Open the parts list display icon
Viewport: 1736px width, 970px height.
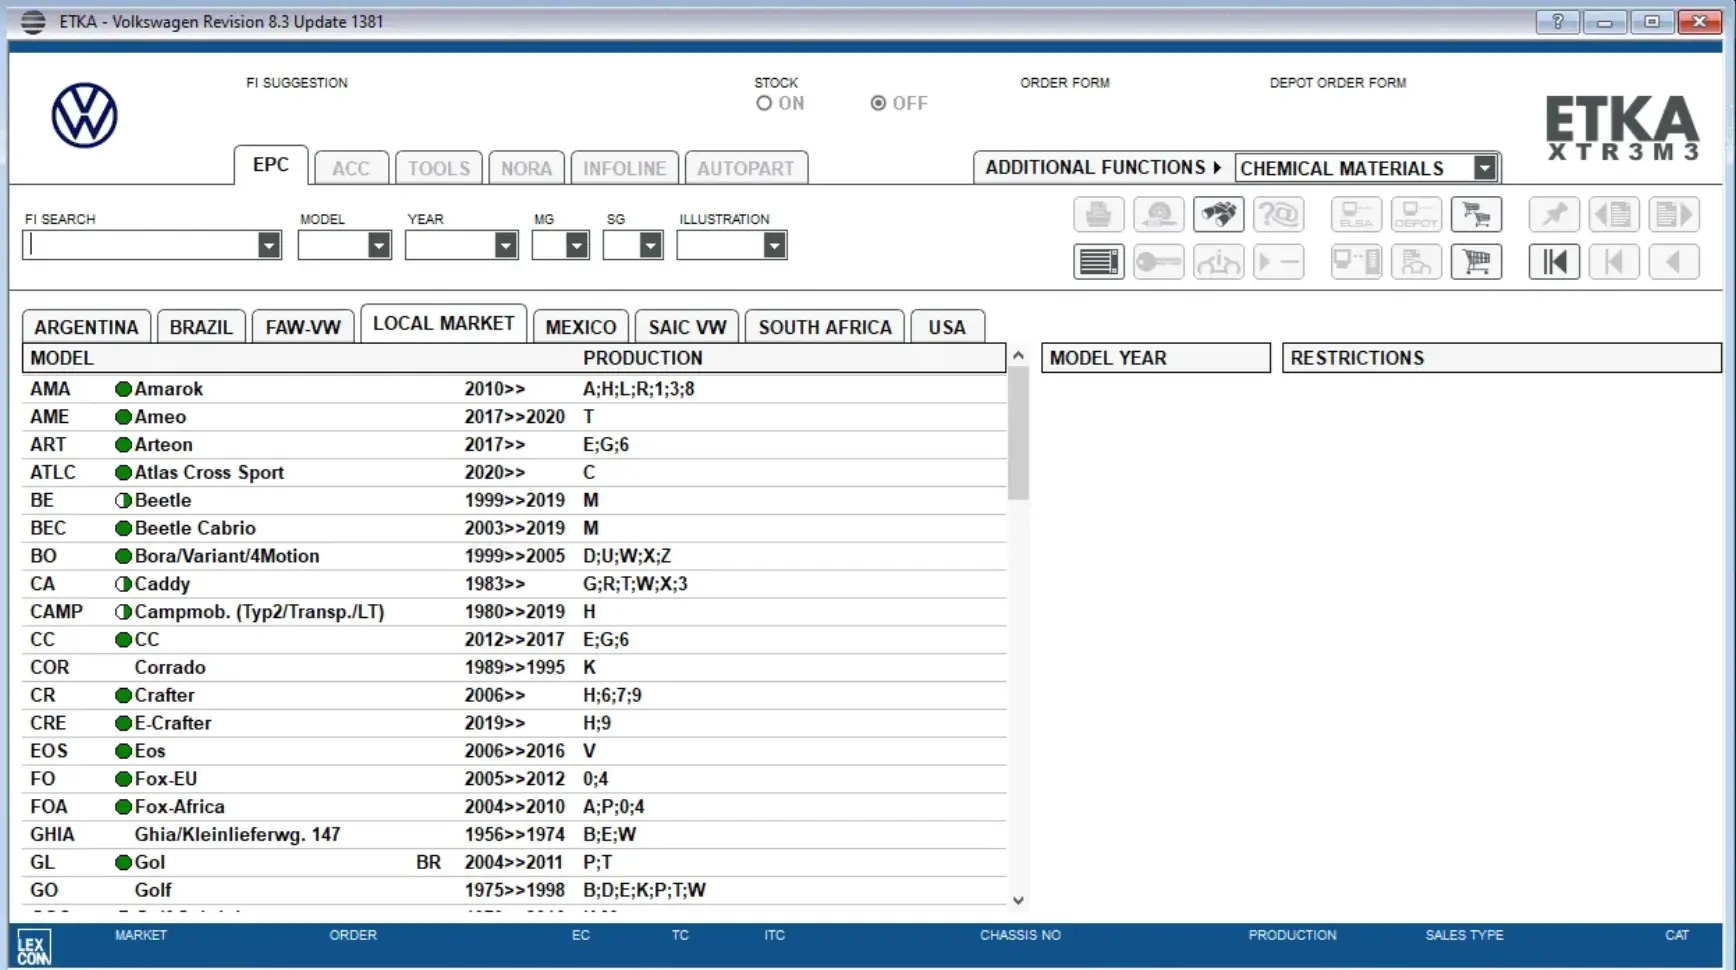coord(1098,262)
